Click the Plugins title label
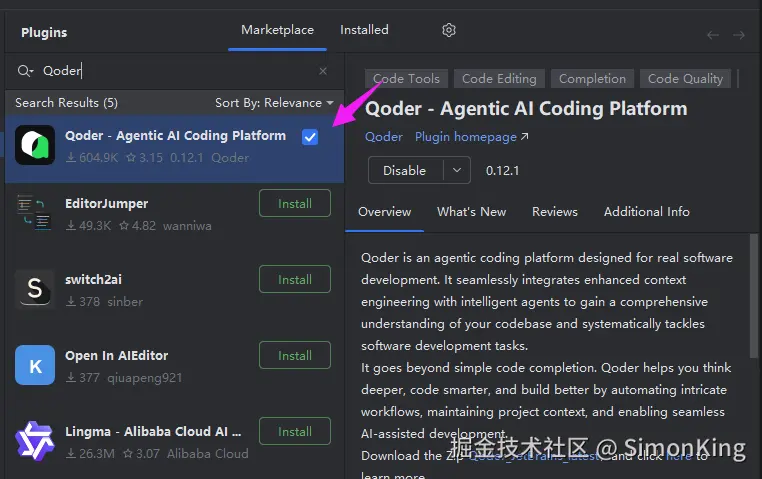Screen dimensions: 762x479 pyautogui.click(x=44, y=33)
